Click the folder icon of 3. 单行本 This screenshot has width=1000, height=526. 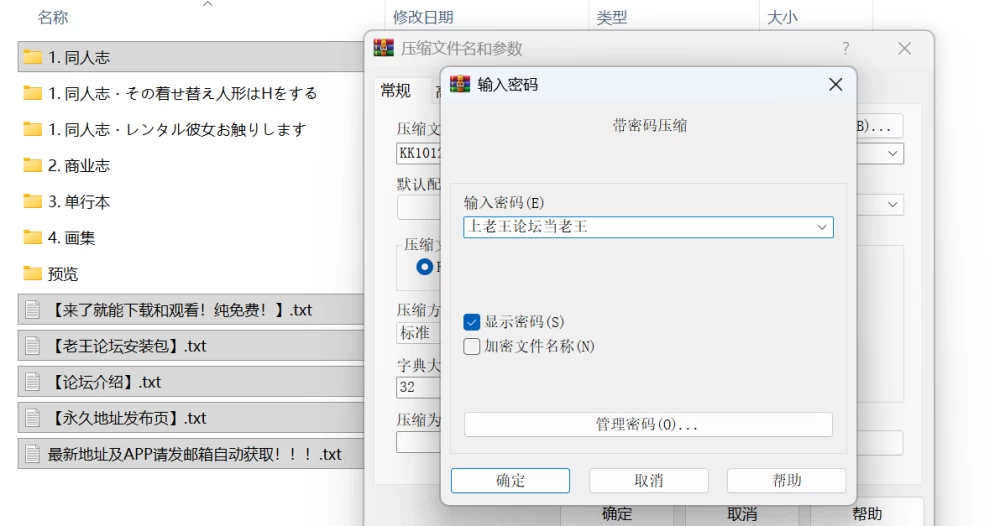tap(32, 202)
